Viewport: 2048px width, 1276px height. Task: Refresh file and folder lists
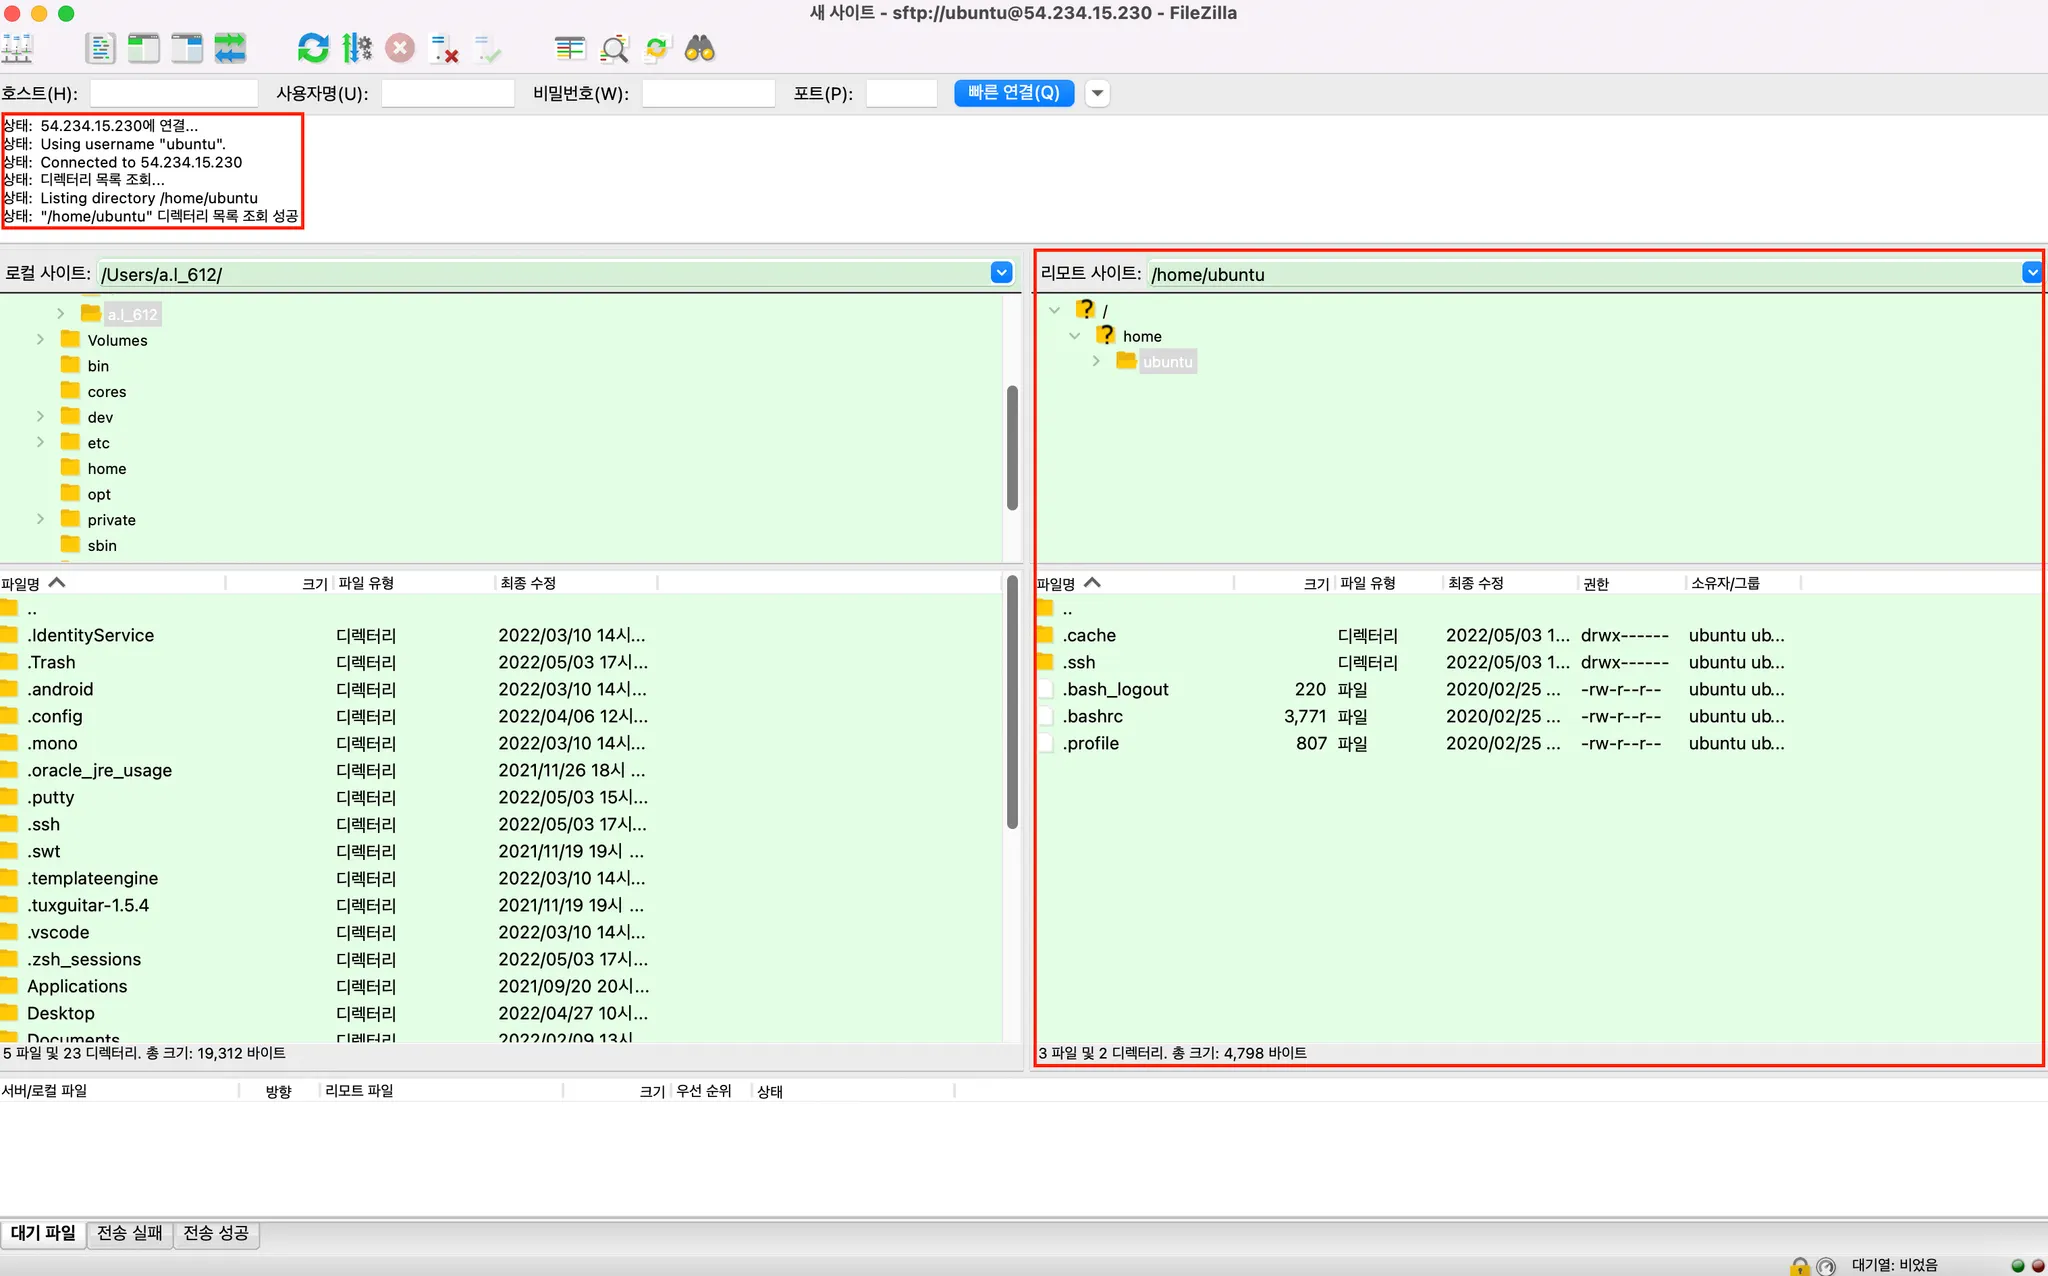[x=313, y=48]
